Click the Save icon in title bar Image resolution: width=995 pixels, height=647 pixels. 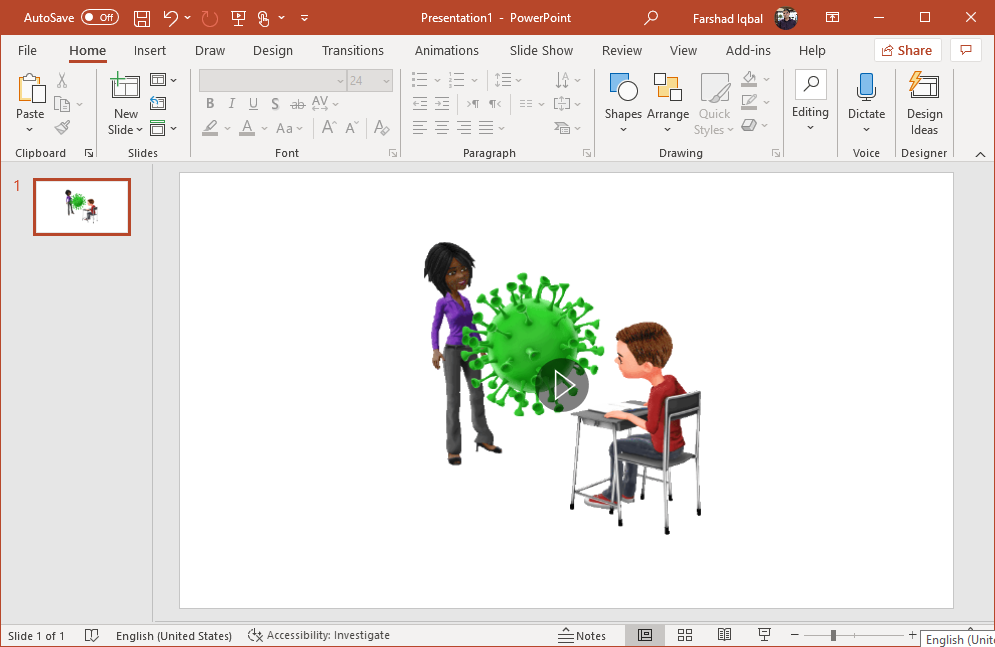[x=142, y=18]
